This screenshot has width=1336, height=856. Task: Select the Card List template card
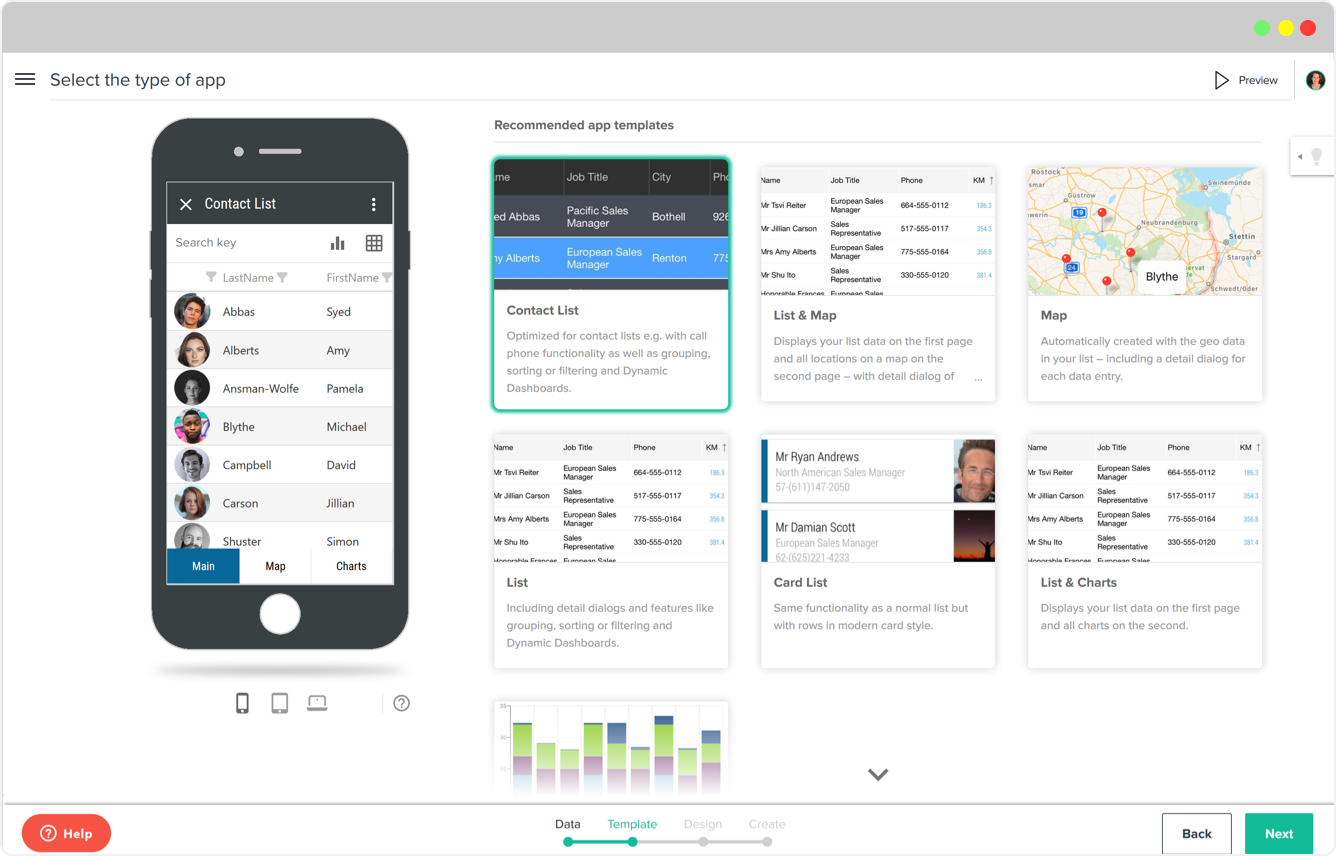(x=878, y=551)
